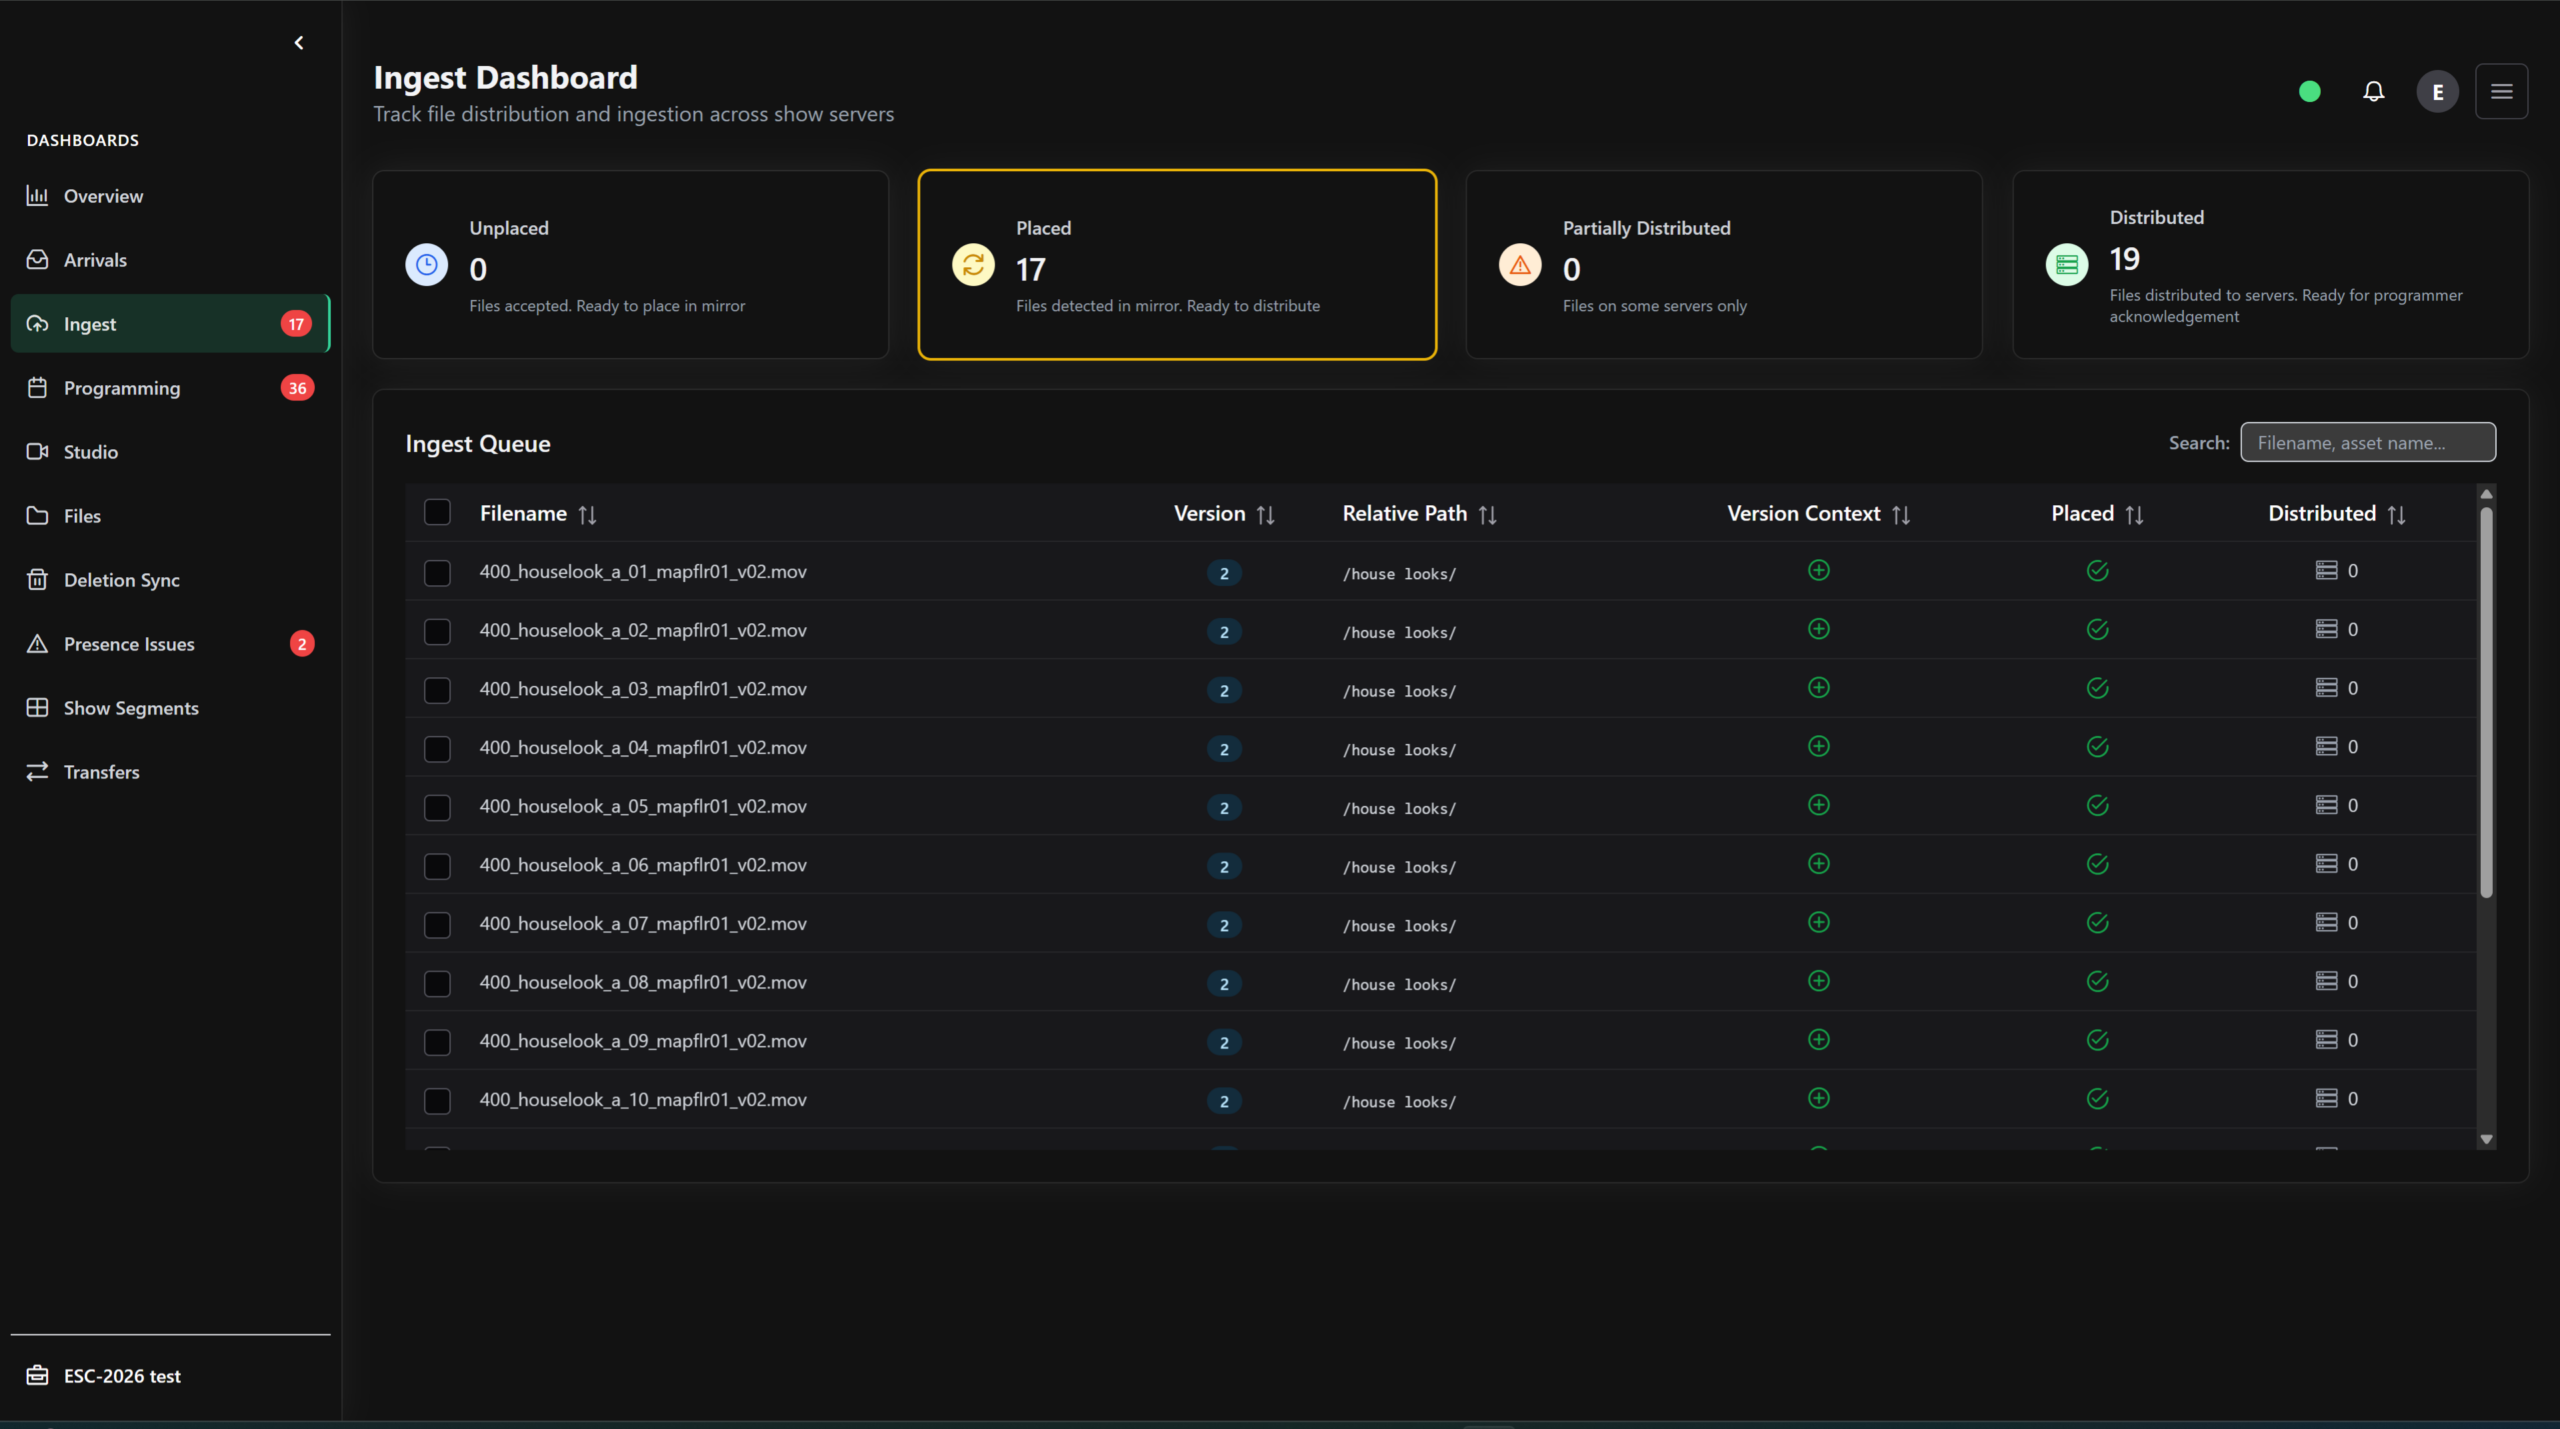Click the red 2 badge on Presence Issues
Viewport: 2560px width, 1429px height.
pos(302,644)
